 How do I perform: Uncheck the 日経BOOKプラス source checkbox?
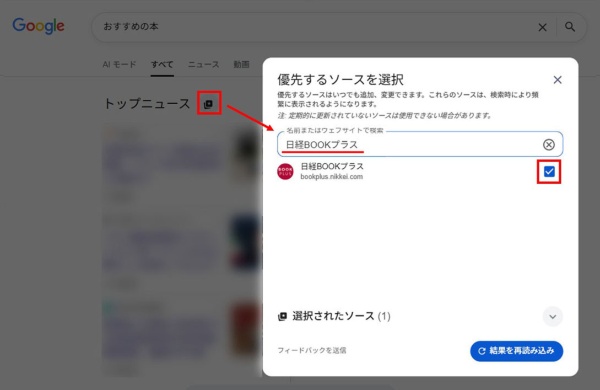[549, 171]
